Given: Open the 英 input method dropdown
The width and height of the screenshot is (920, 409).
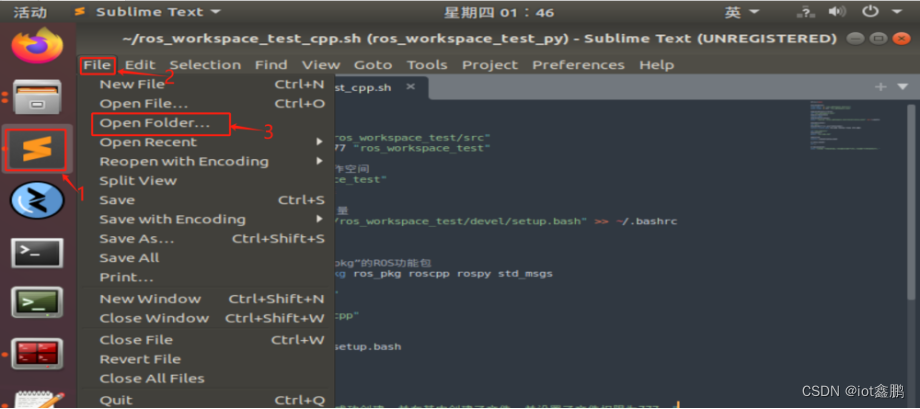Looking at the screenshot, I should pyautogui.click(x=742, y=12).
